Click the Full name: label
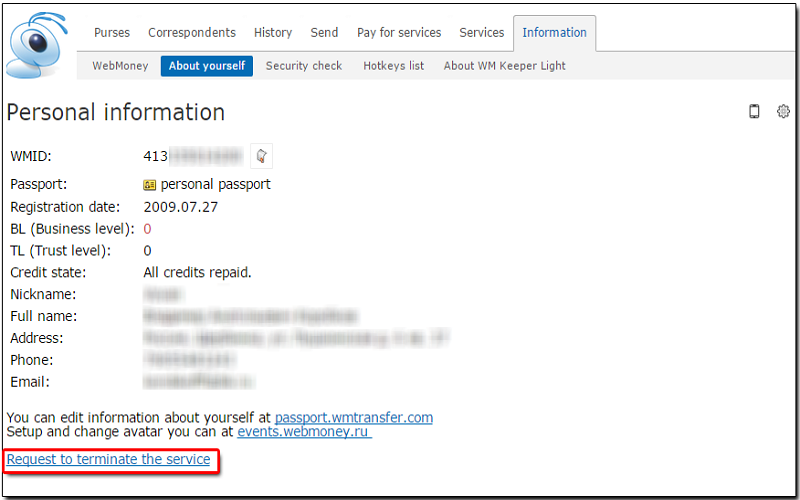 (44, 316)
